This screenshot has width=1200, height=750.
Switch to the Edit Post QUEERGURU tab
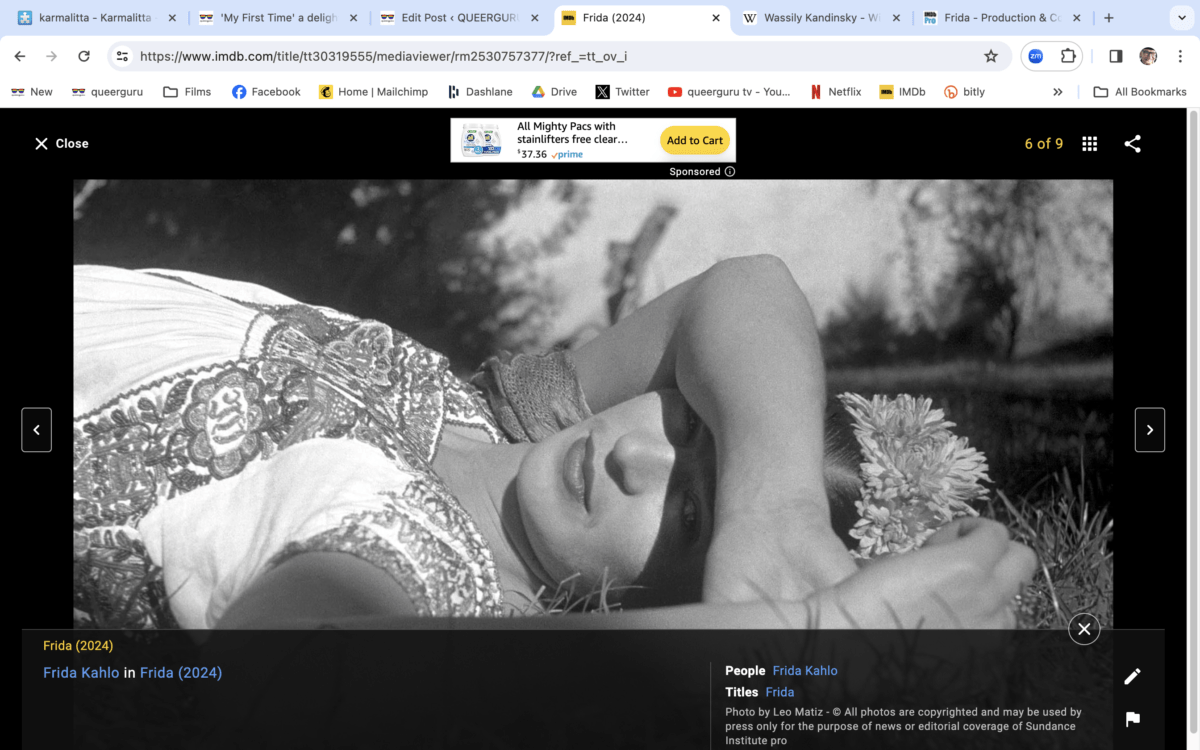(x=457, y=18)
